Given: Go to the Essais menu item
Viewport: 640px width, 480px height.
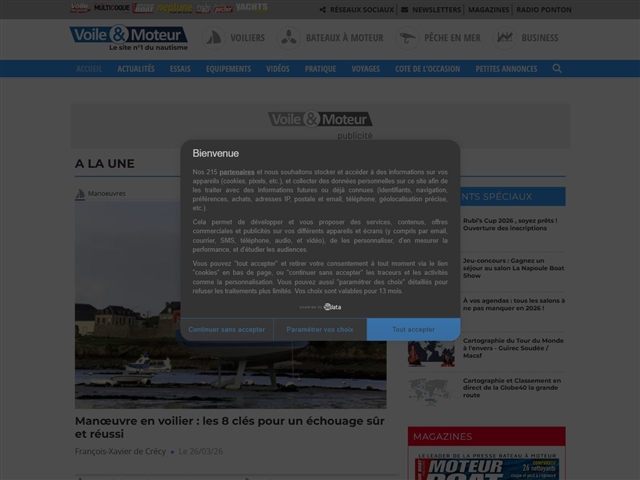Looking at the screenshot, I should [x=180, y=69].
